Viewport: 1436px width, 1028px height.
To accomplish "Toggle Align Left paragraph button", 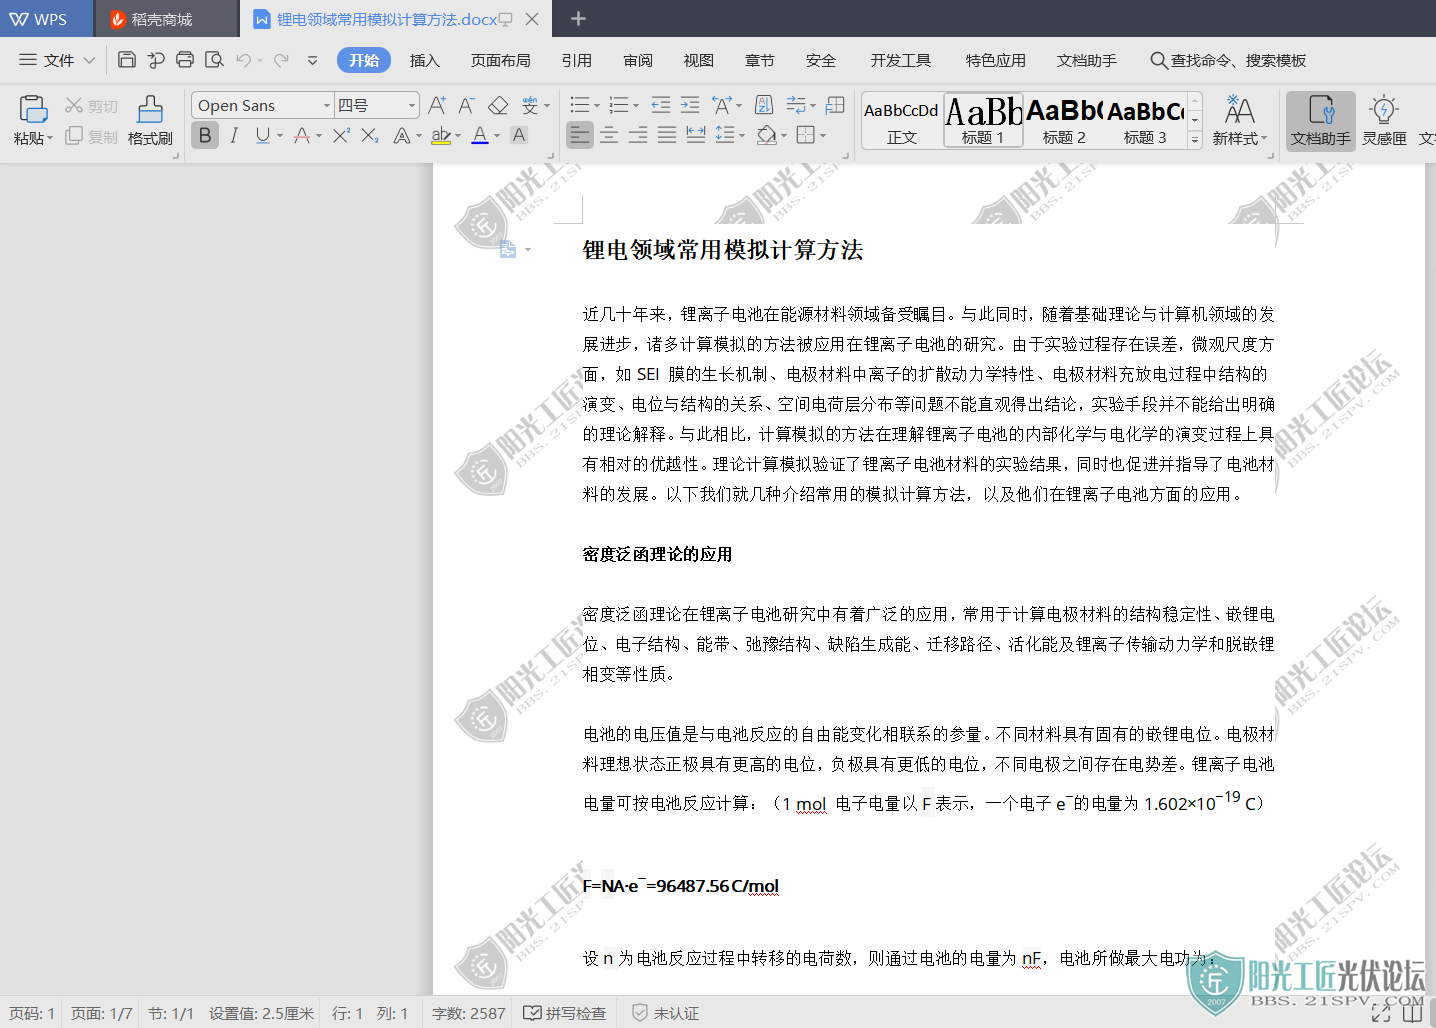I will pos(580,135).
